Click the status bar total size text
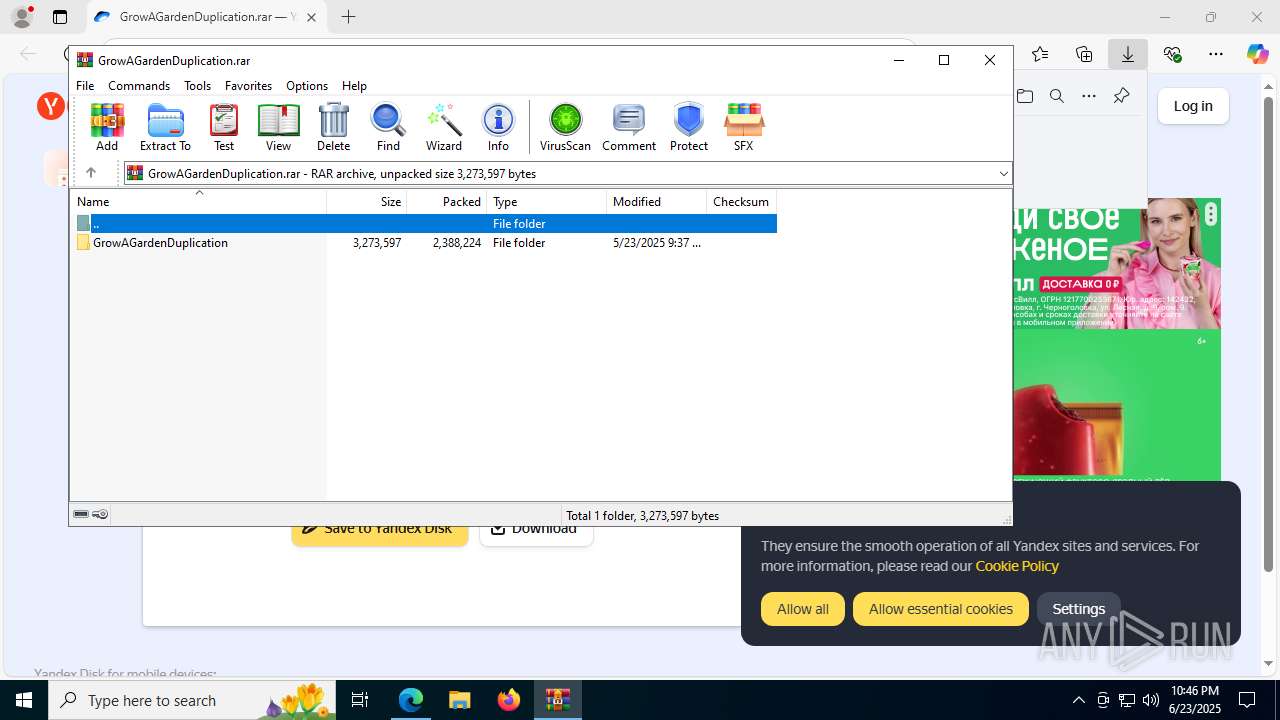The height and width of the screenshot is (720, 1280). click(x=642, y=516)
